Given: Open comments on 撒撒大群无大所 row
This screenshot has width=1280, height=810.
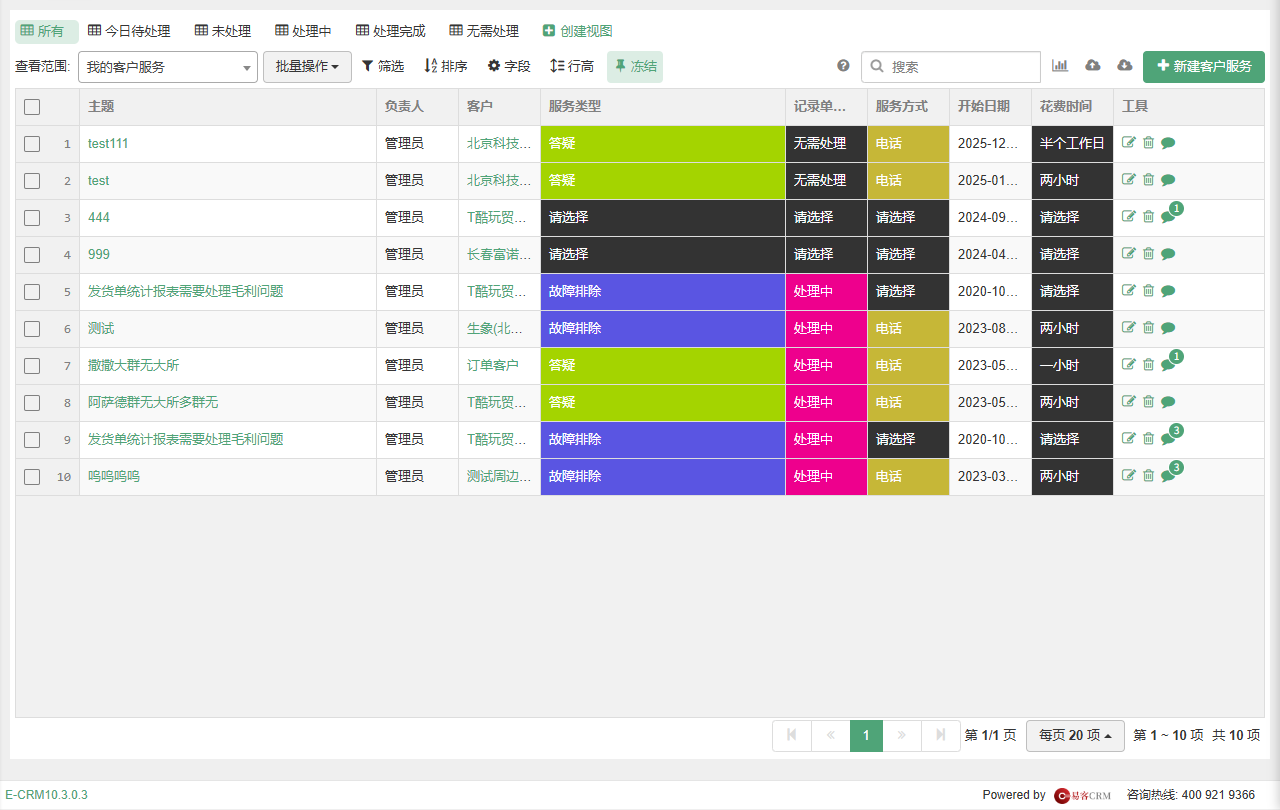Looking at the screenshot, I should click(1168, 365).
